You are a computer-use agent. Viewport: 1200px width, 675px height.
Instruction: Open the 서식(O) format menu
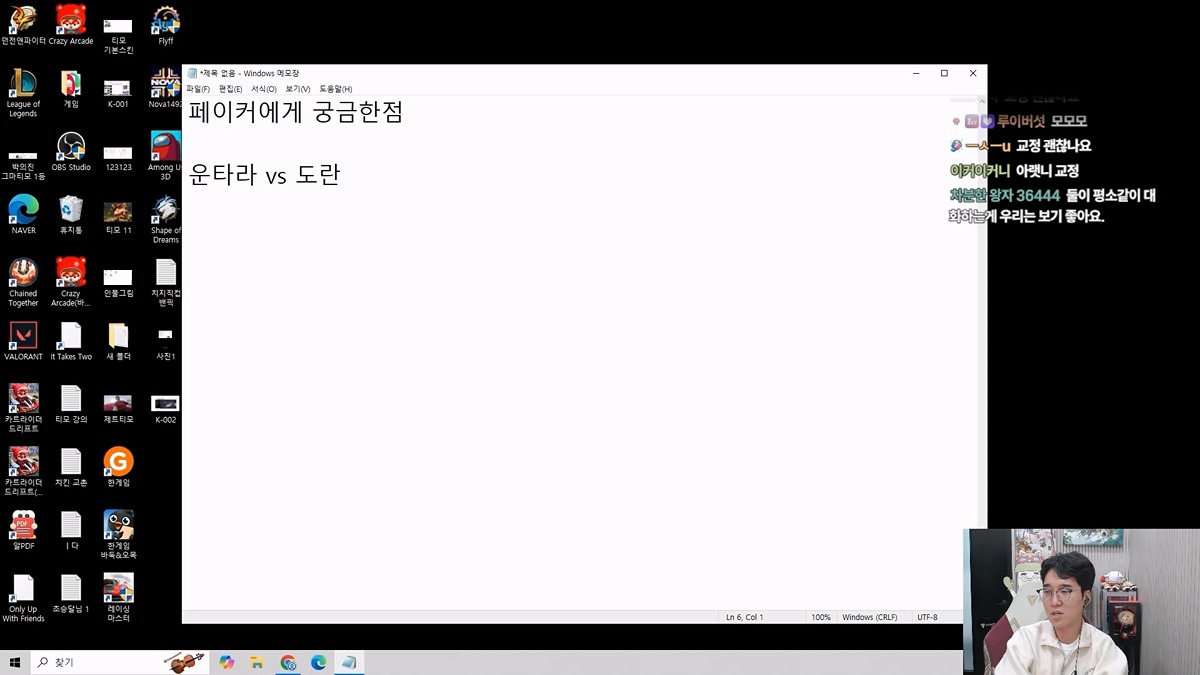pyautogui.click(x=263, y=89)
